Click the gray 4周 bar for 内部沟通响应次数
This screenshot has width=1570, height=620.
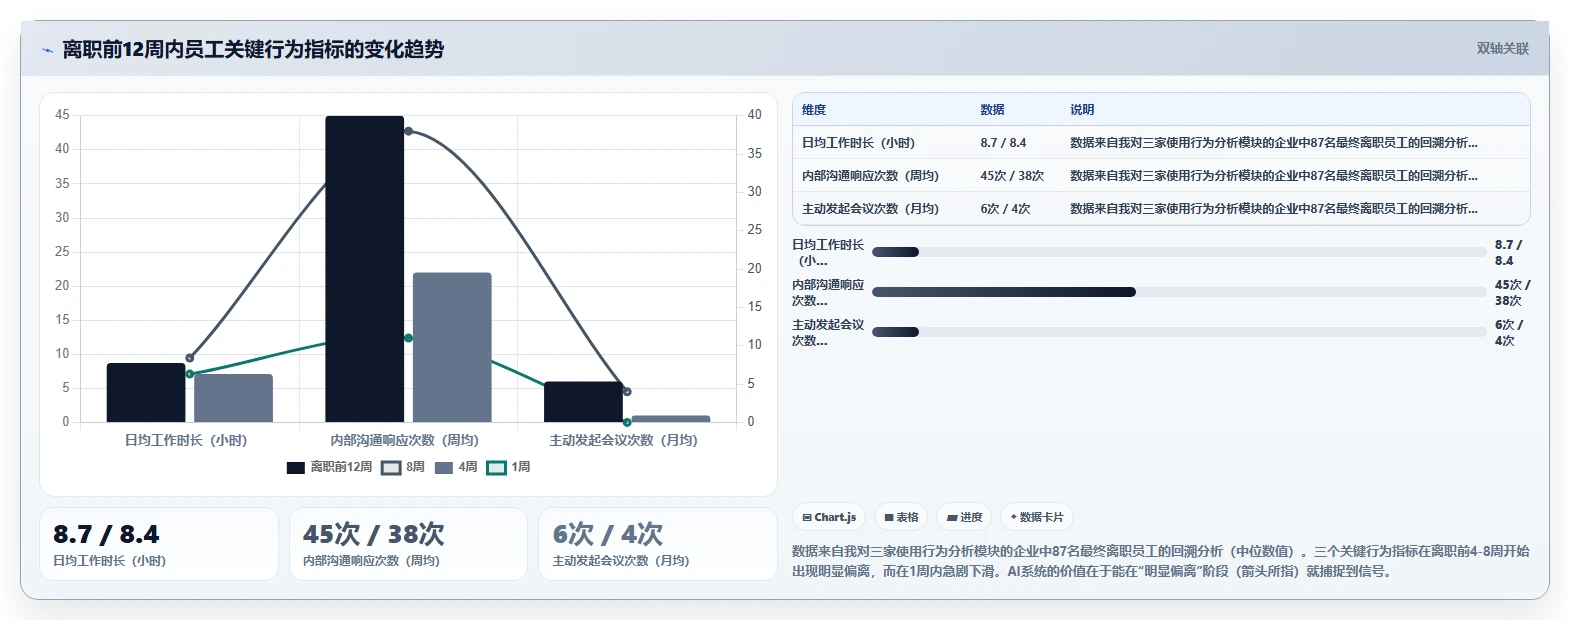452,347
